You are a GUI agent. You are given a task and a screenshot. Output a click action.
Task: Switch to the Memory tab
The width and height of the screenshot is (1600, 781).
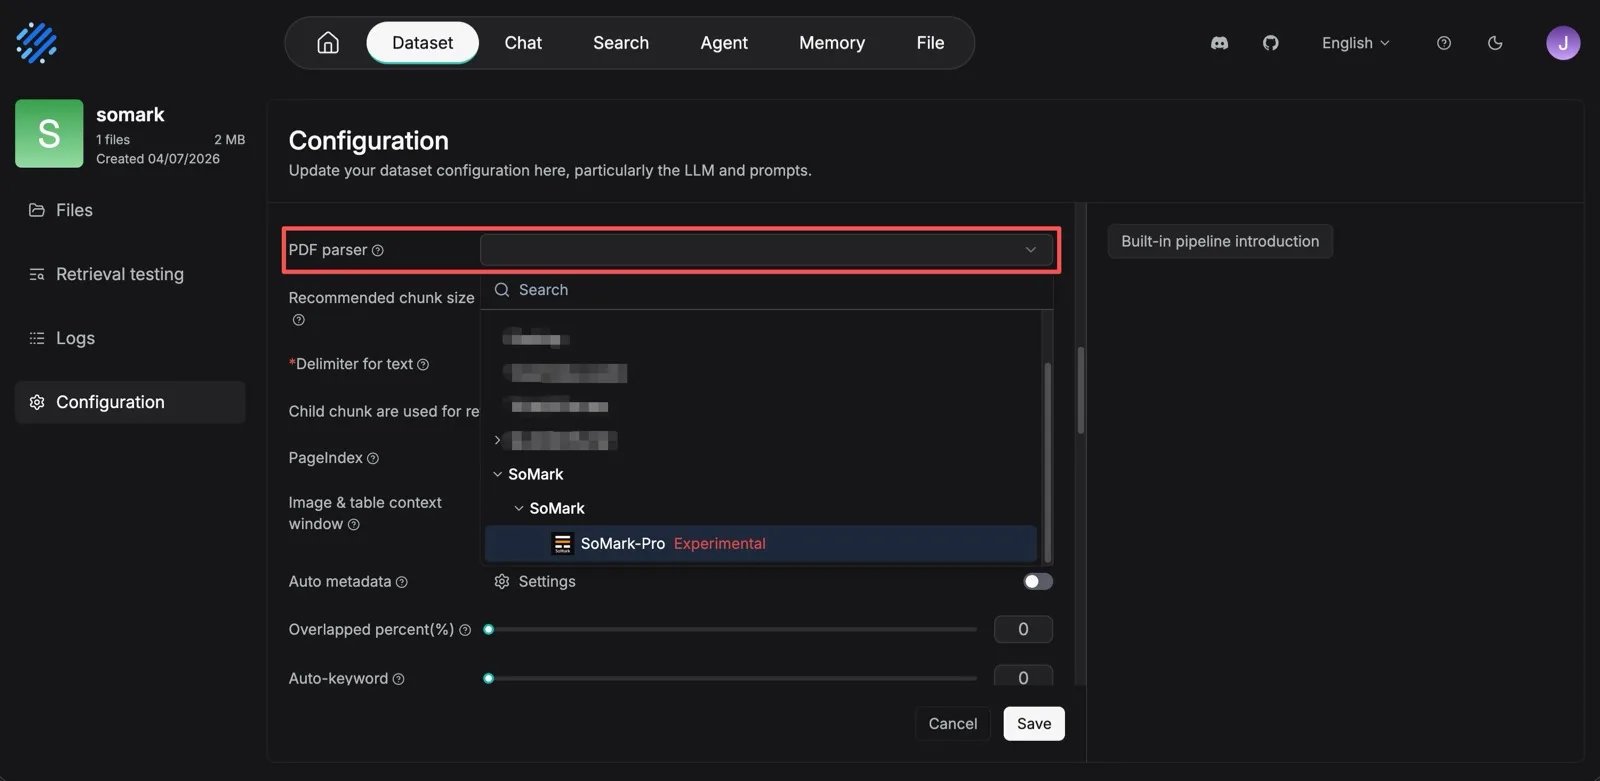[x=832, y=43]
